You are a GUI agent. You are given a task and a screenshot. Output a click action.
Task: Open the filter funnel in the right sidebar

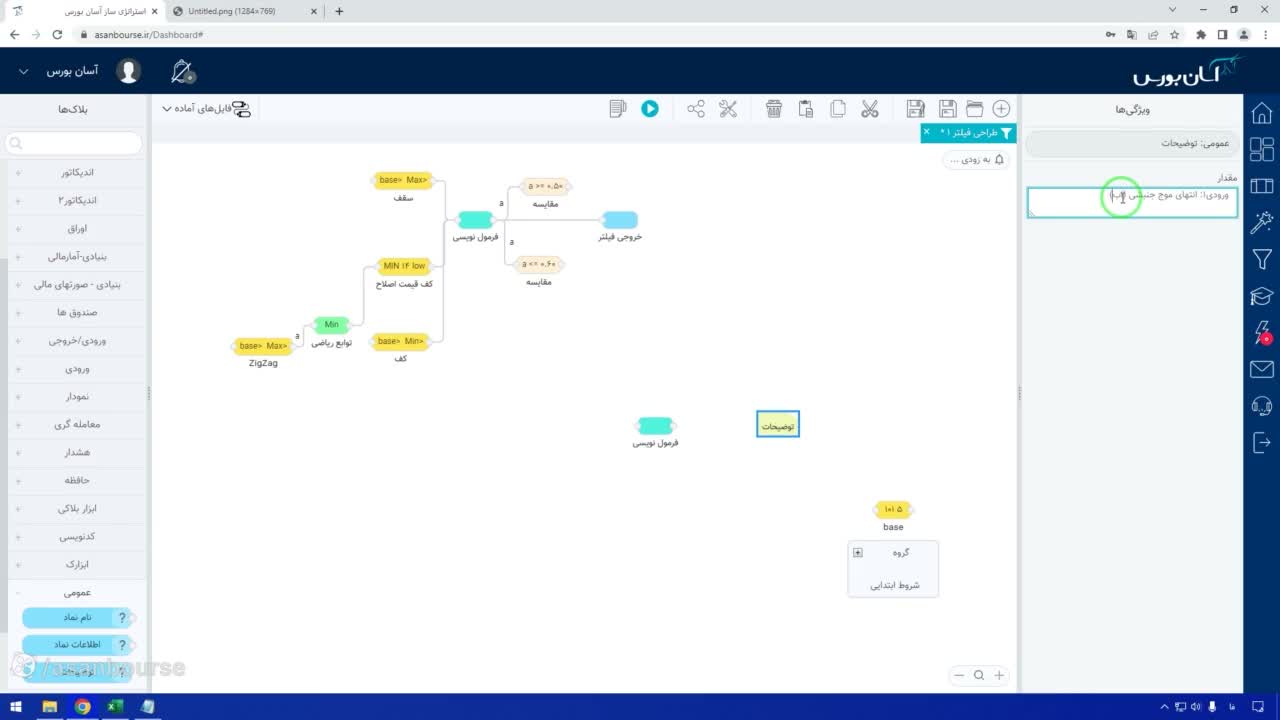tap(1262, 260)
